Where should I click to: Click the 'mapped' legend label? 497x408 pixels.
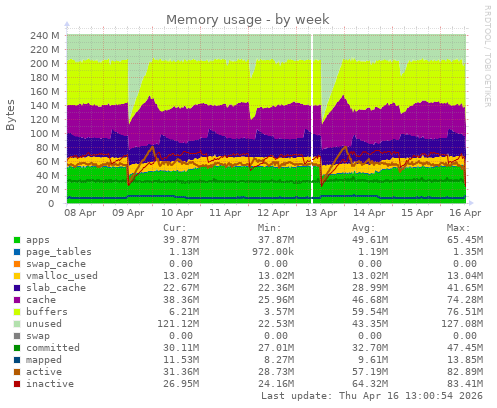pos(44,360)
